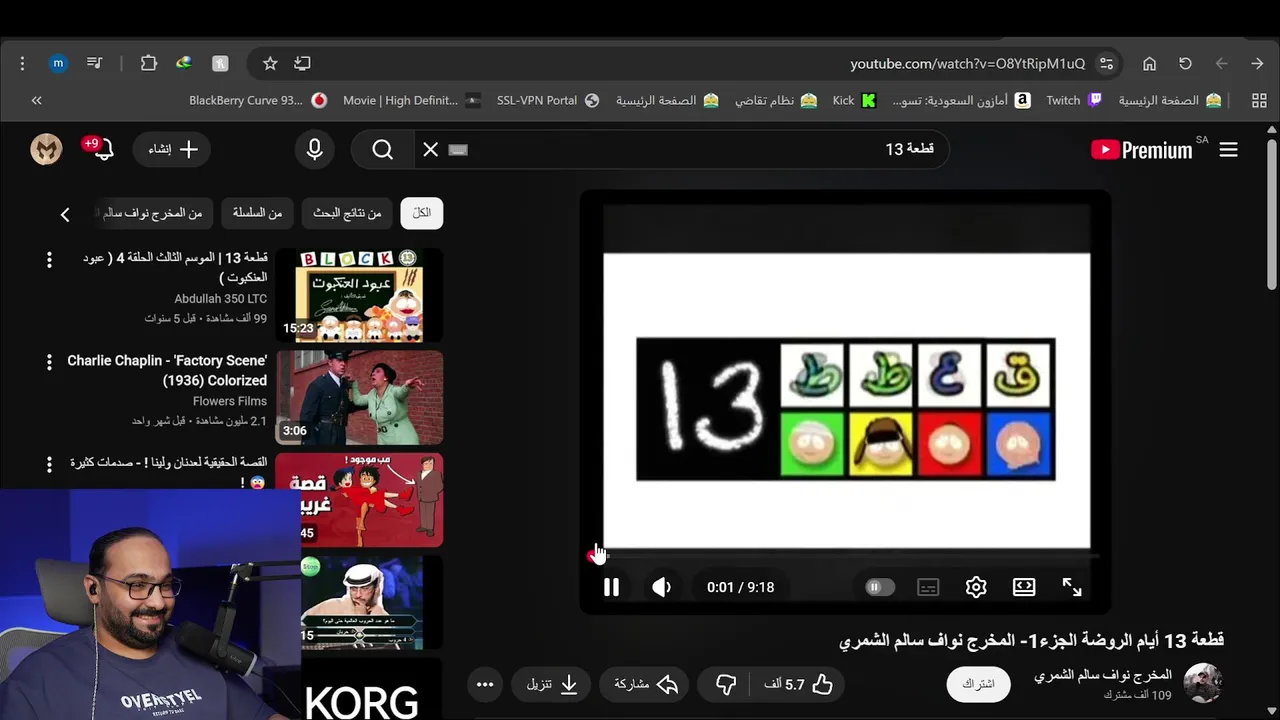
Task: Open options for عدنان ولينا video
Action: [49, 464]
